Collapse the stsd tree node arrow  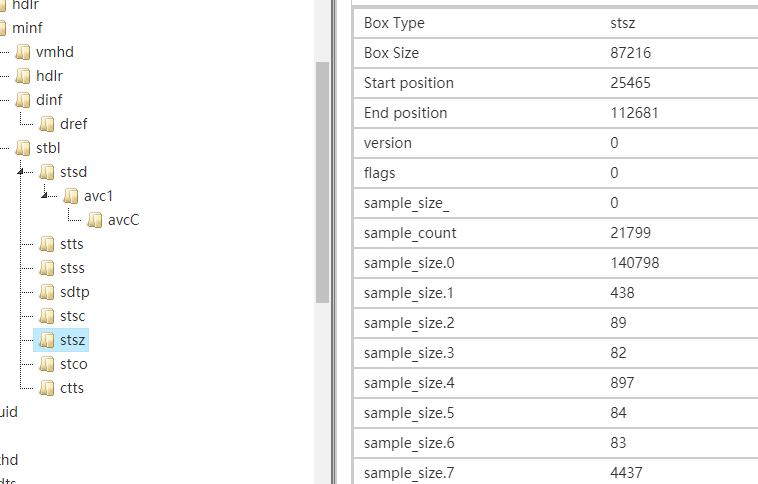pos(20,172)
